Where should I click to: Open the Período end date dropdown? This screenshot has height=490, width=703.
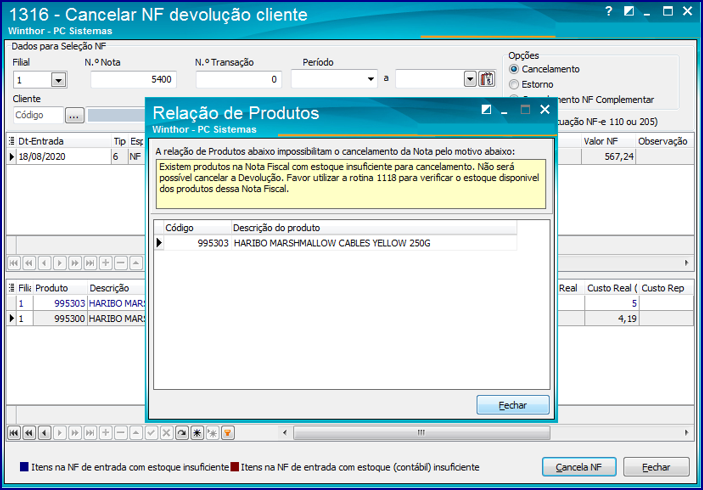[469, 79]
